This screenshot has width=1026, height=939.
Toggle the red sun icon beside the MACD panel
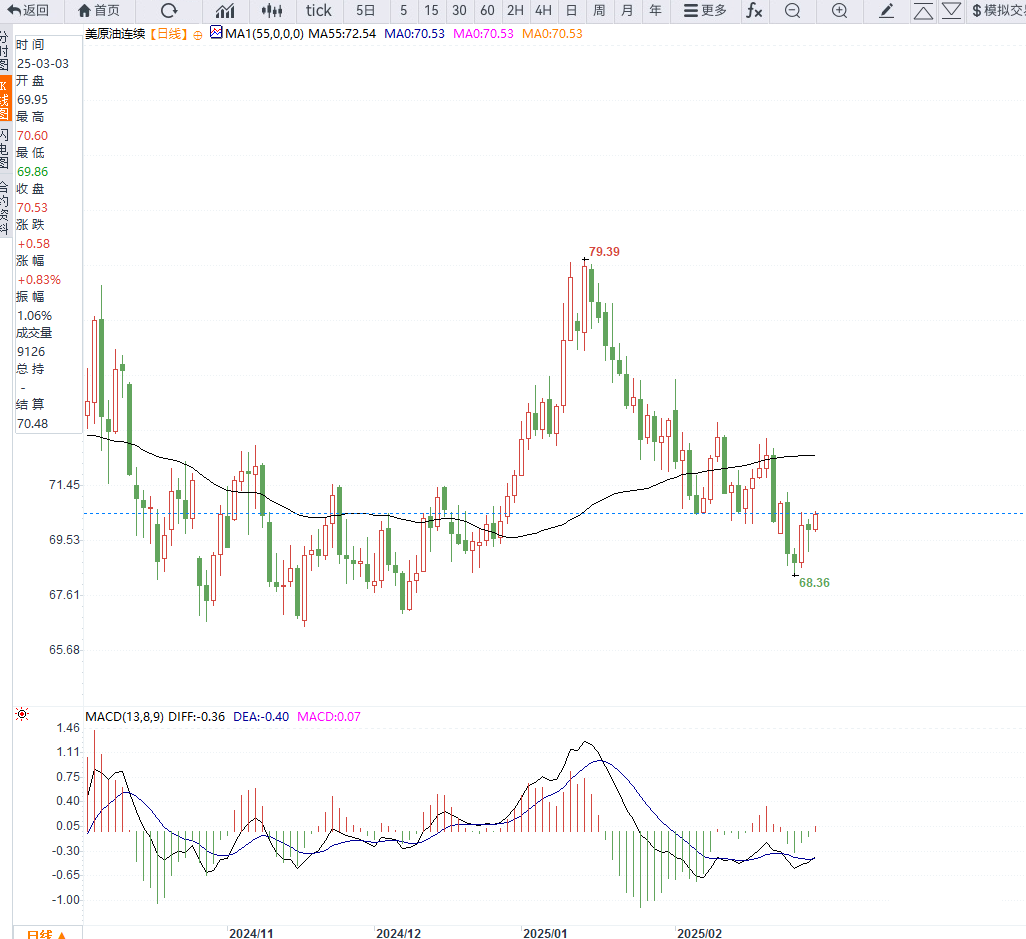pos(22,714)
